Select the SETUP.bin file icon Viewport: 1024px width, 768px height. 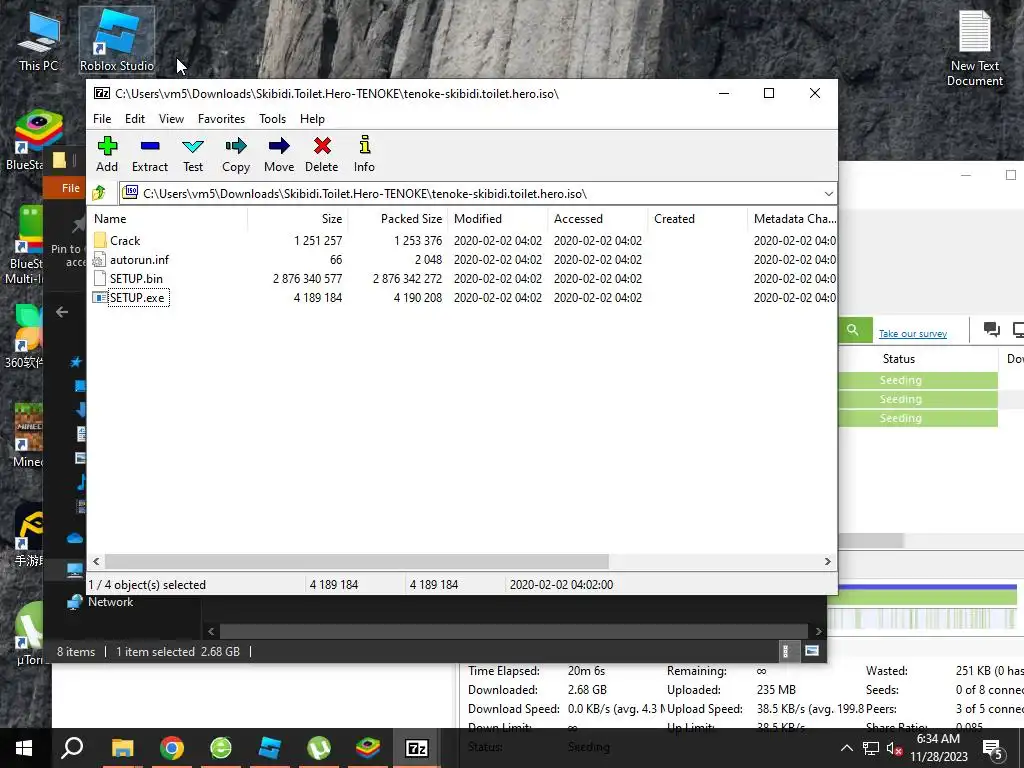point(100,278)
